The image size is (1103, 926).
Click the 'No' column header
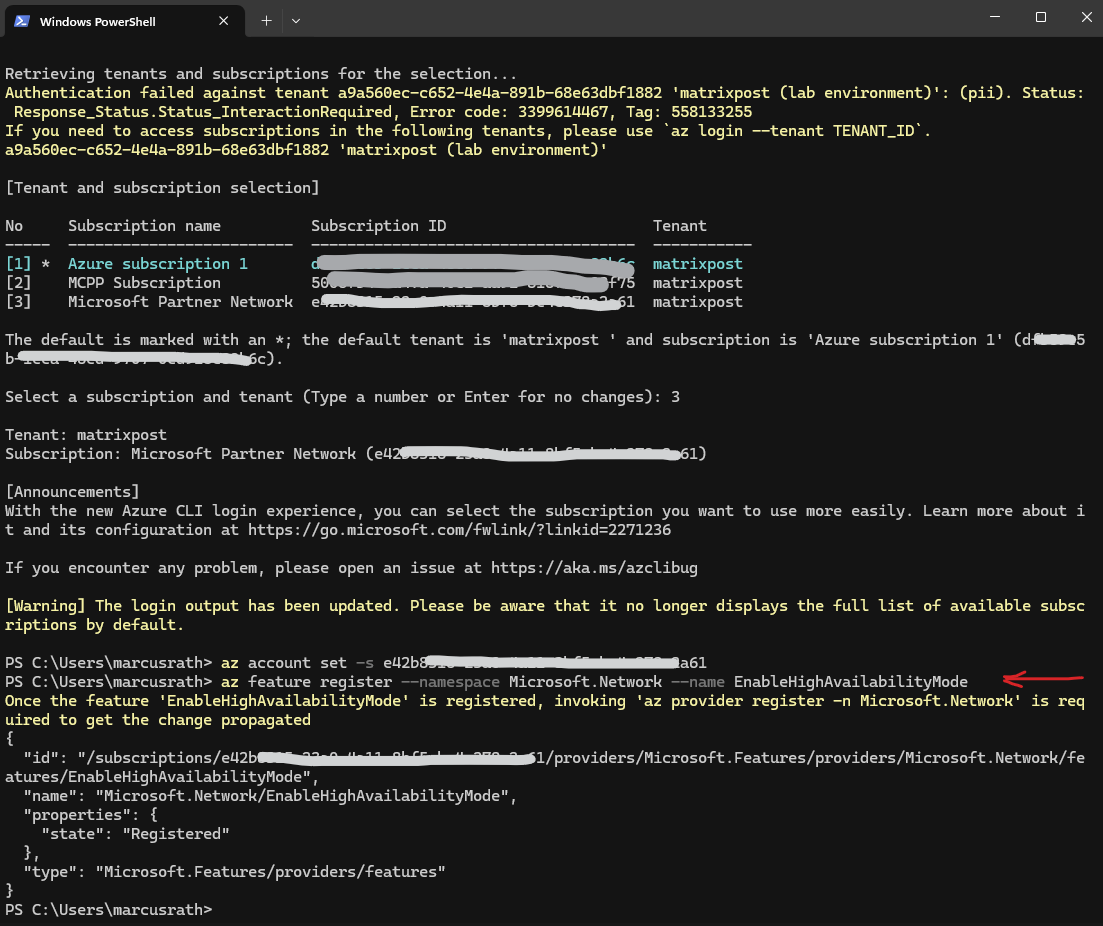pos(14,226)
